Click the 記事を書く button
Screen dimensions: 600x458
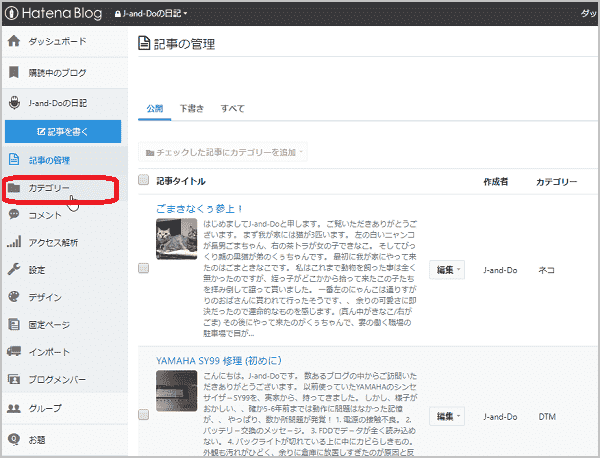coord(63,132)
